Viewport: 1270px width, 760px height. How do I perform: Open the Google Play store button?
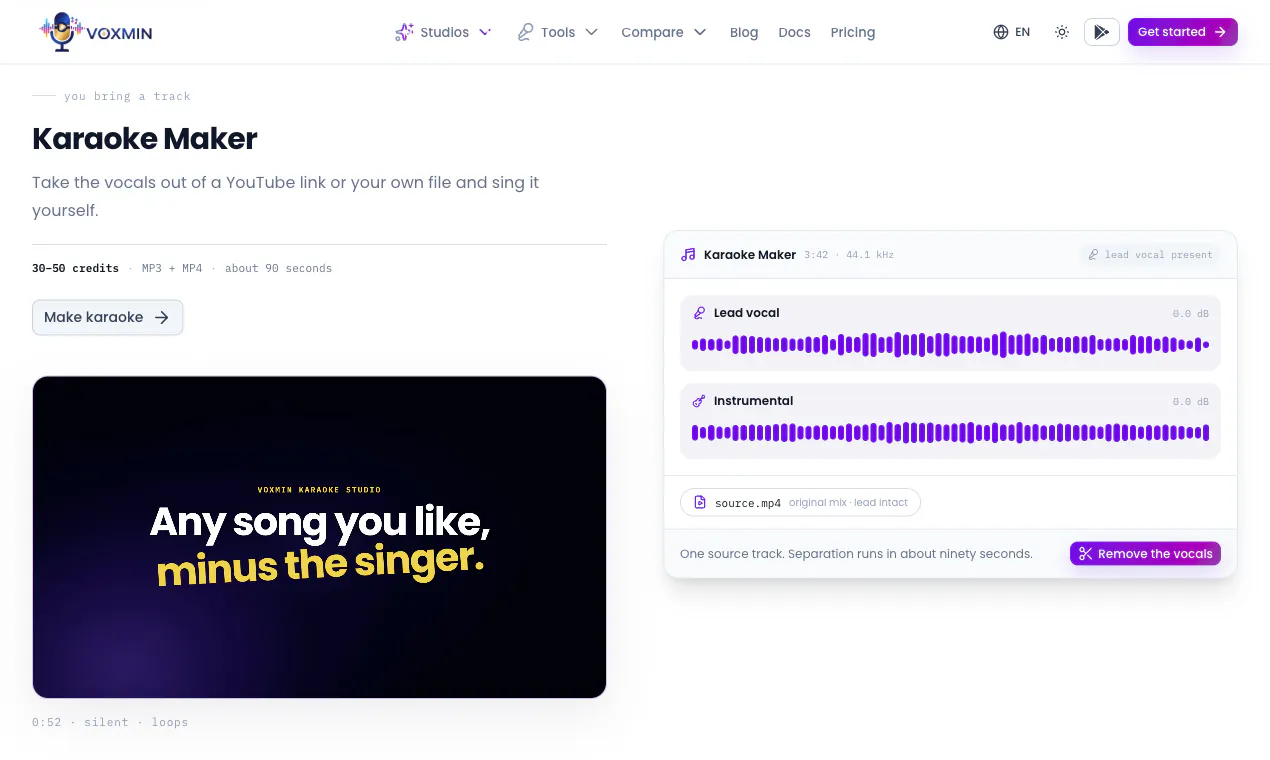(x=1101, y=32)
